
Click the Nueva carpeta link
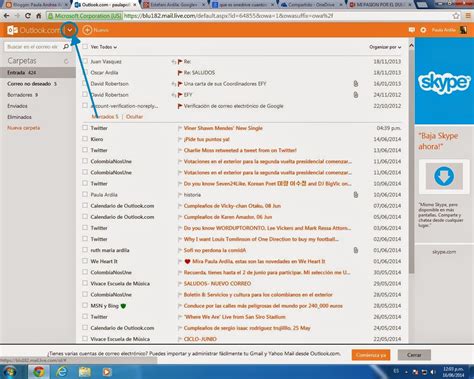pos(24,128)
